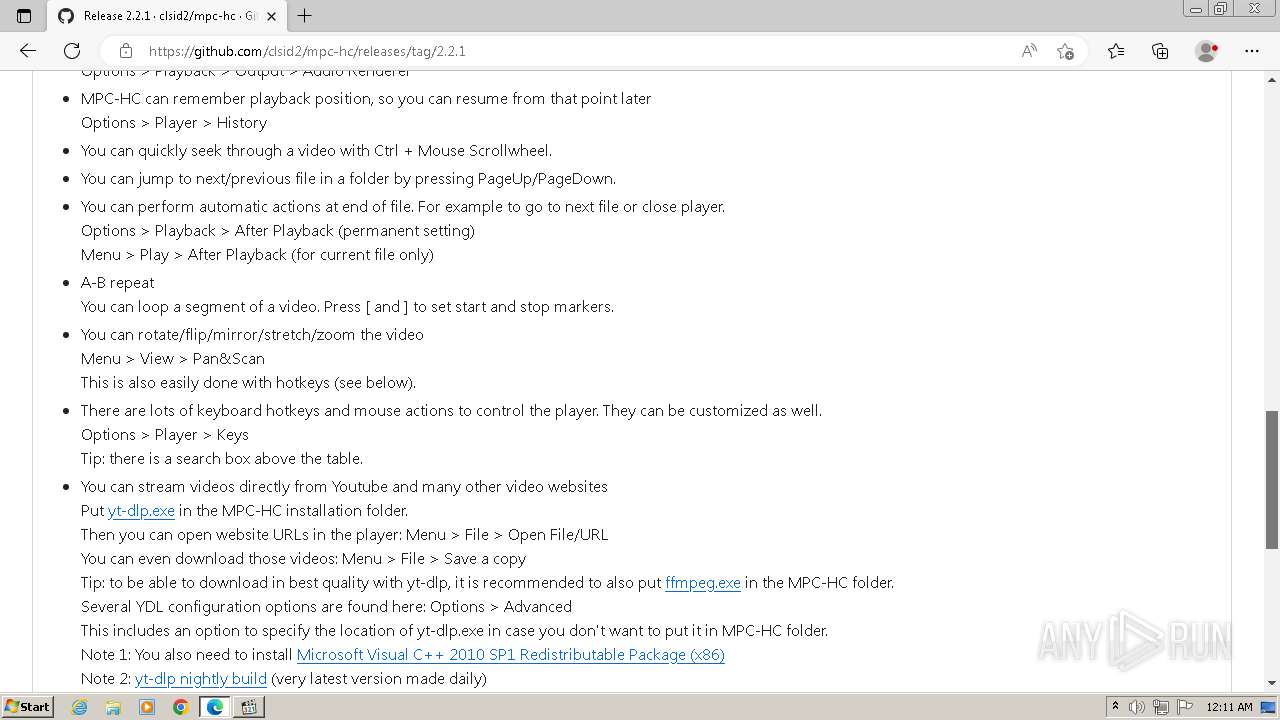Open network tray icon
The height and width of the screenshot is (720, 1280).
coord(1162,707)
